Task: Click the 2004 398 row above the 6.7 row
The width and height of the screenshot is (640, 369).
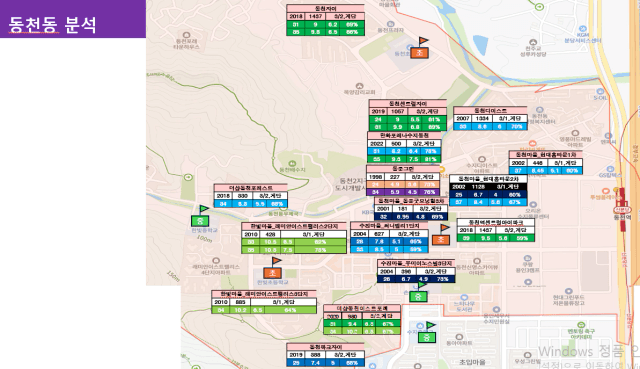Action: coord(416,271)
